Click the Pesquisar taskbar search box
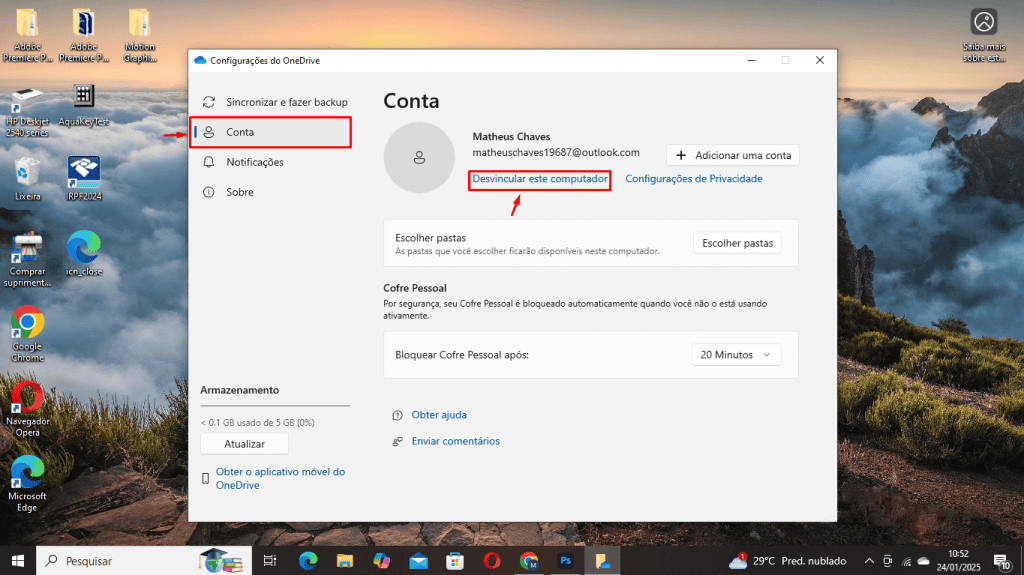This screenshot has height=575, width=1024. (x=144, y=561)
